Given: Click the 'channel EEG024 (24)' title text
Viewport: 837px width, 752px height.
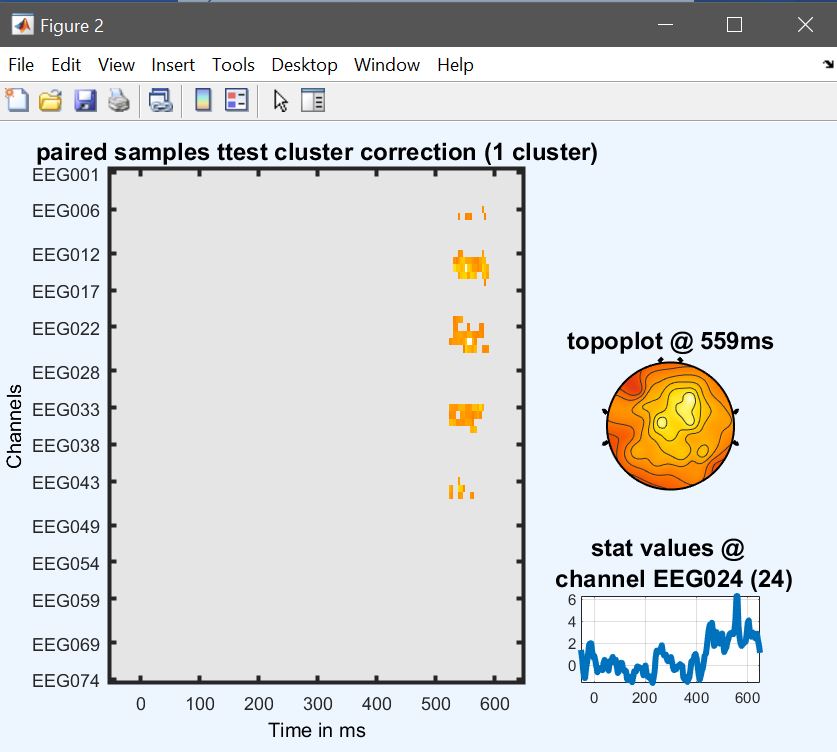Looking at the screenshot, I should click(674, 579).
